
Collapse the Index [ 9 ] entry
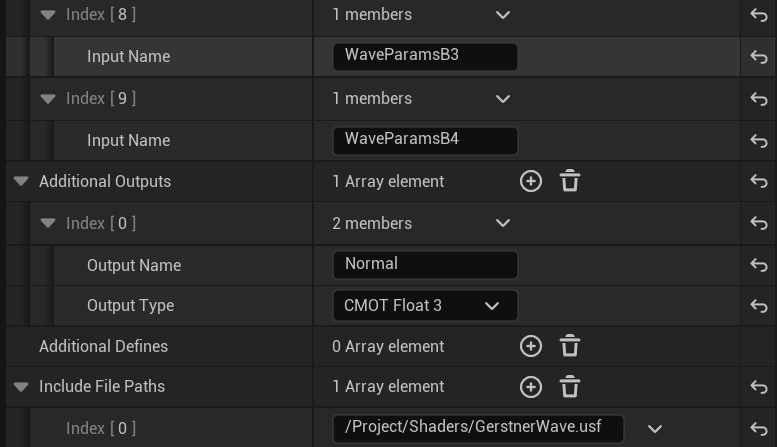(x=48, y=99)
